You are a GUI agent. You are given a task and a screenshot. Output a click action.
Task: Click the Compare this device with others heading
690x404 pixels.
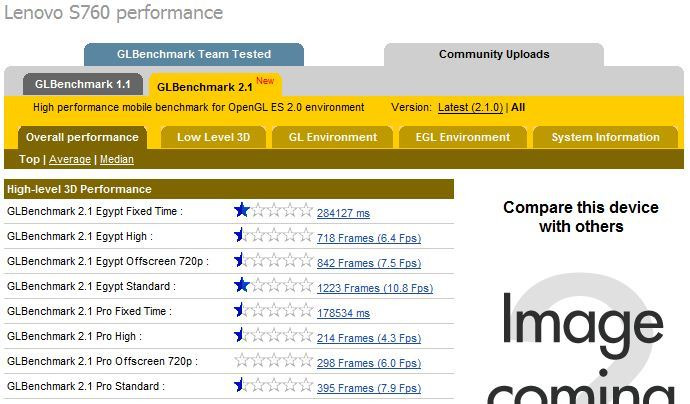(581, 217)
